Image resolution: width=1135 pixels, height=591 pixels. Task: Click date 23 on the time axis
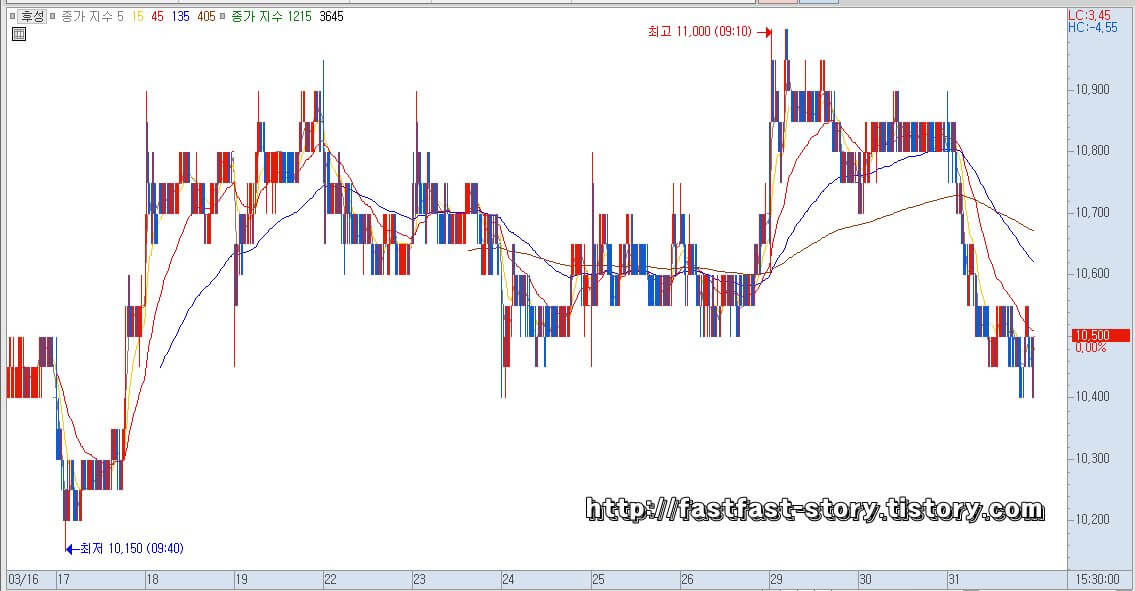pos(419,579)
